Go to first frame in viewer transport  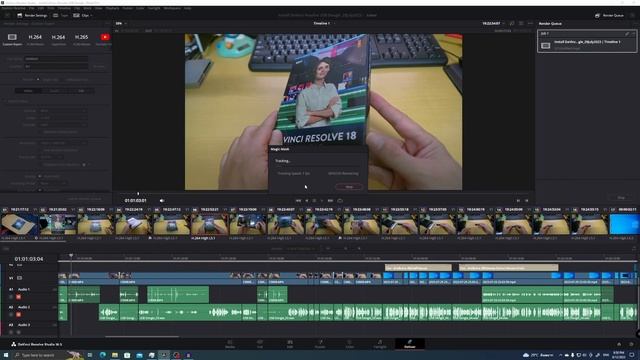[x=298, y=200]
